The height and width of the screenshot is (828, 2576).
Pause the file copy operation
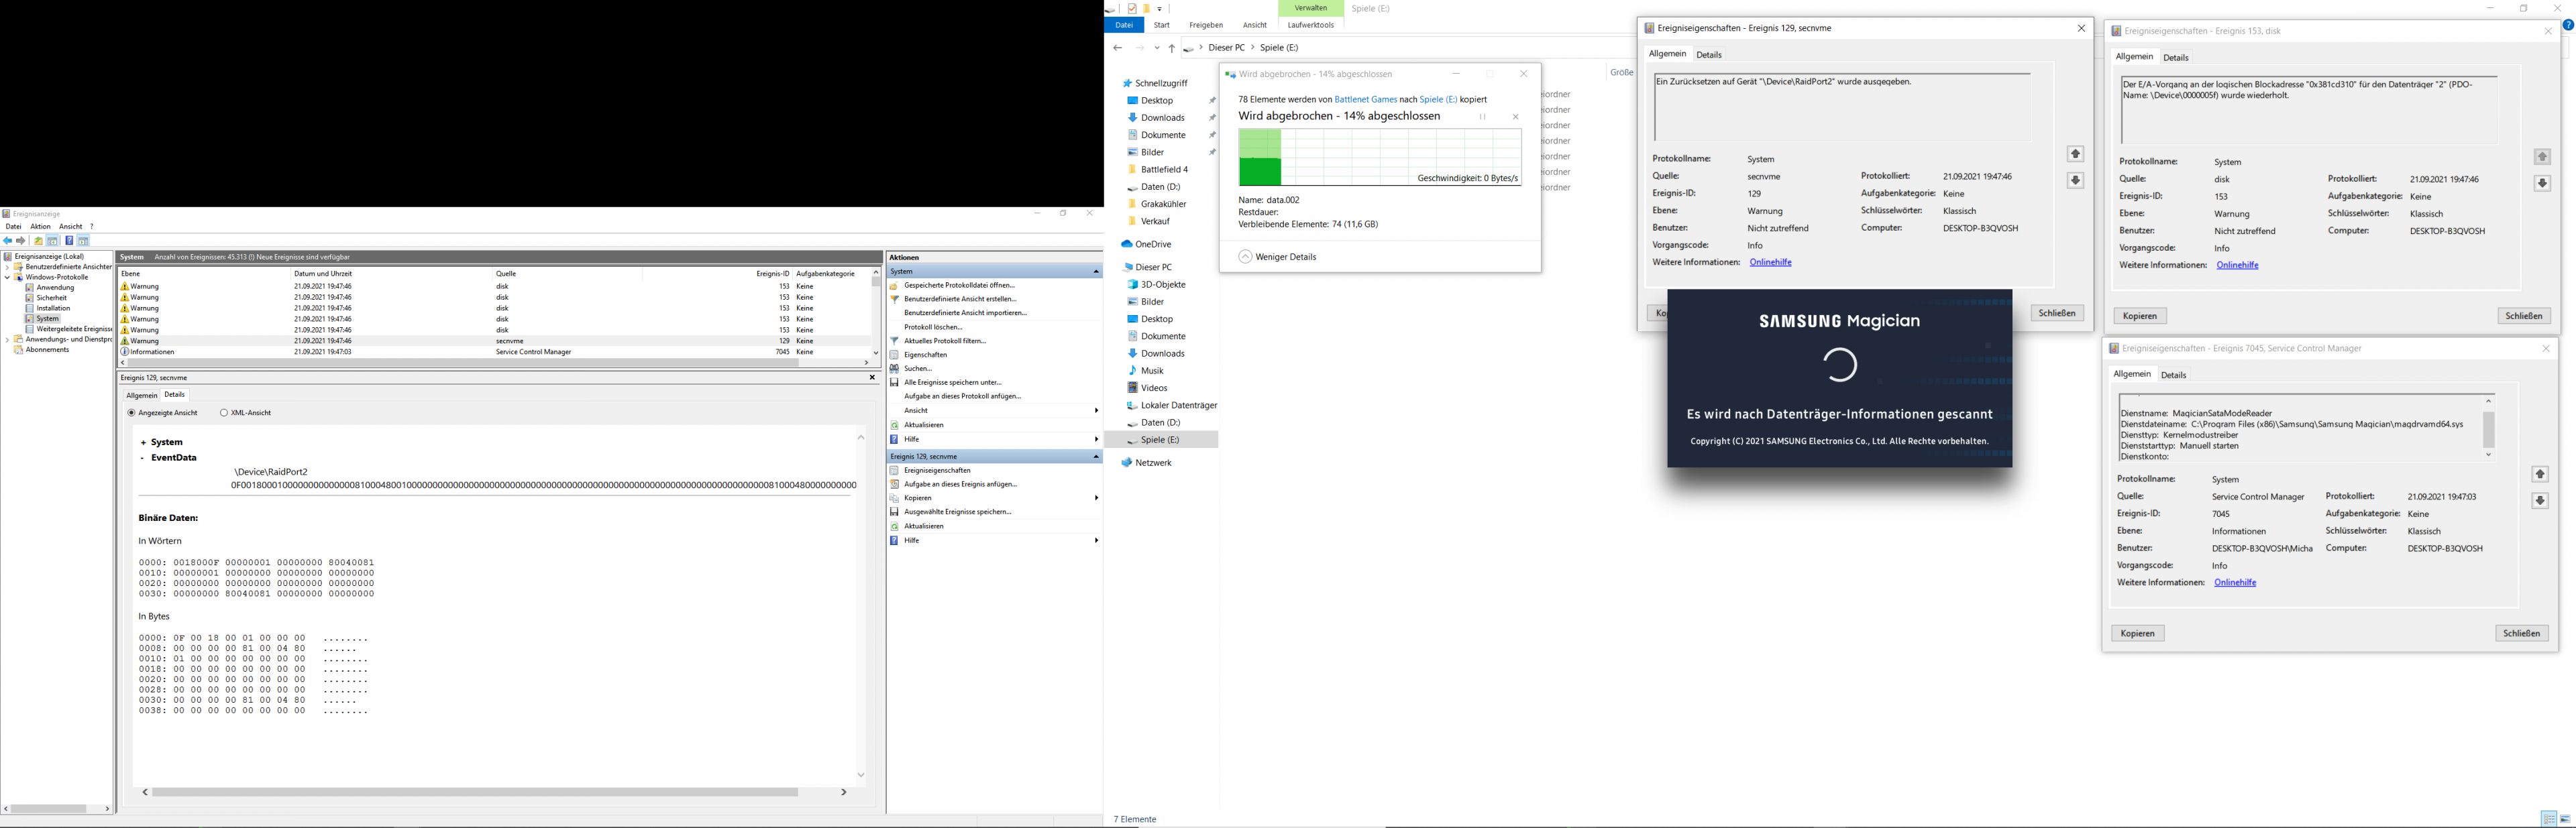coord(1483,117)
